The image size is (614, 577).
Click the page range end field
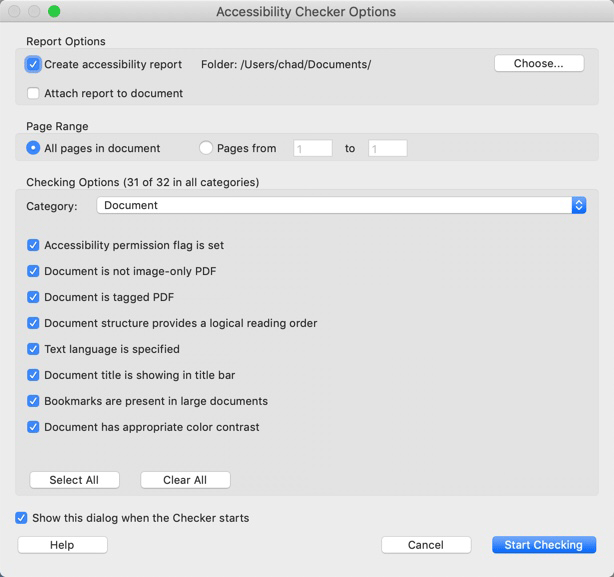(x=388, y=148)
